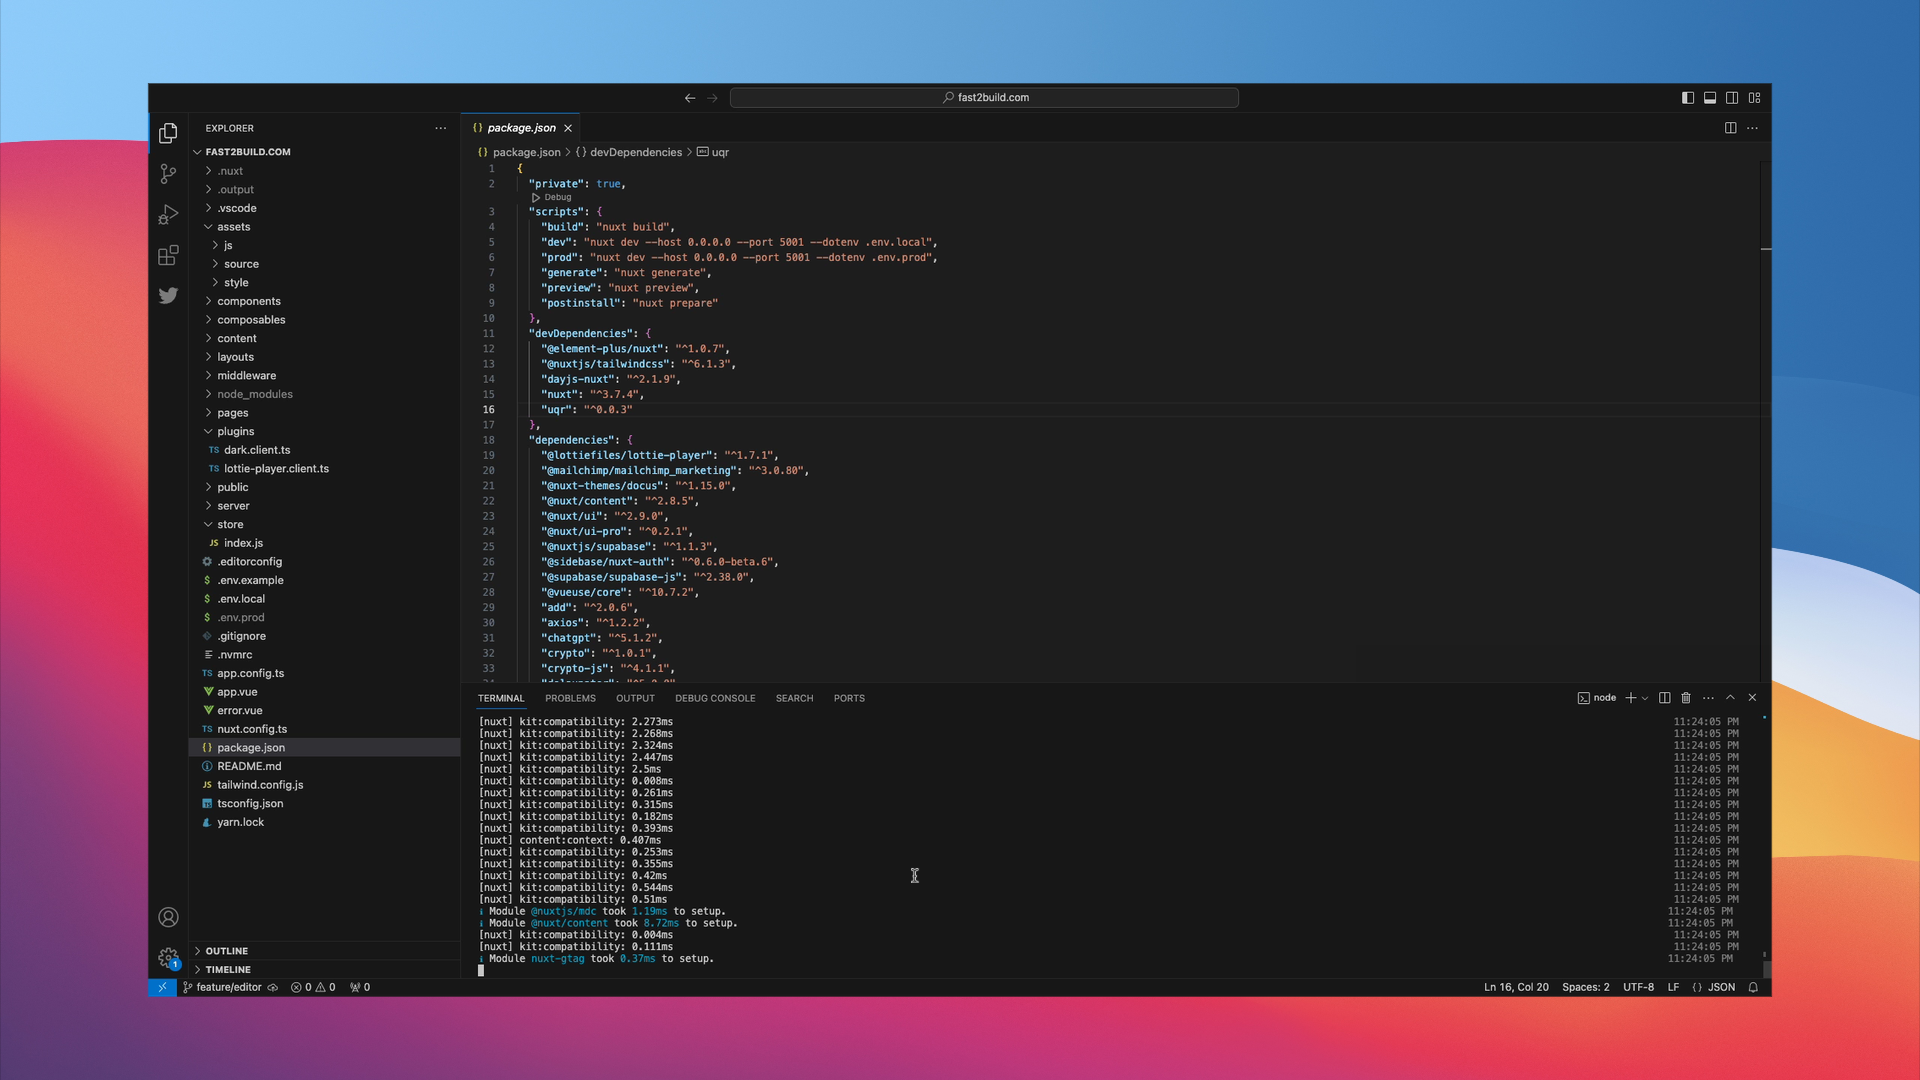Open the Explorer view in activity bar

[168, 133]
